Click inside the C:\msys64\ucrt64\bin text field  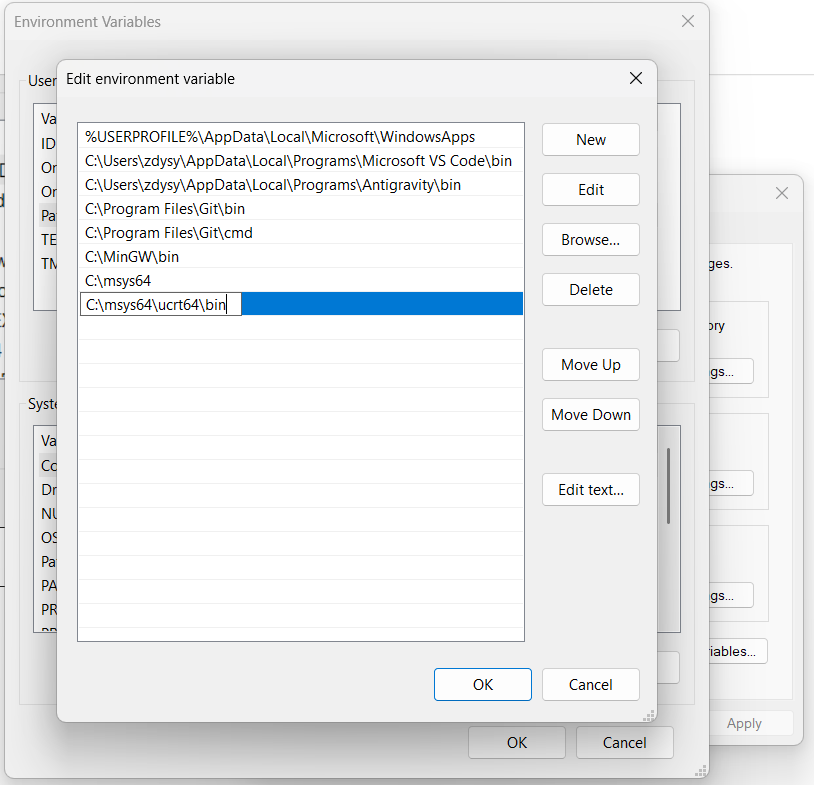(x=160, y=305)
